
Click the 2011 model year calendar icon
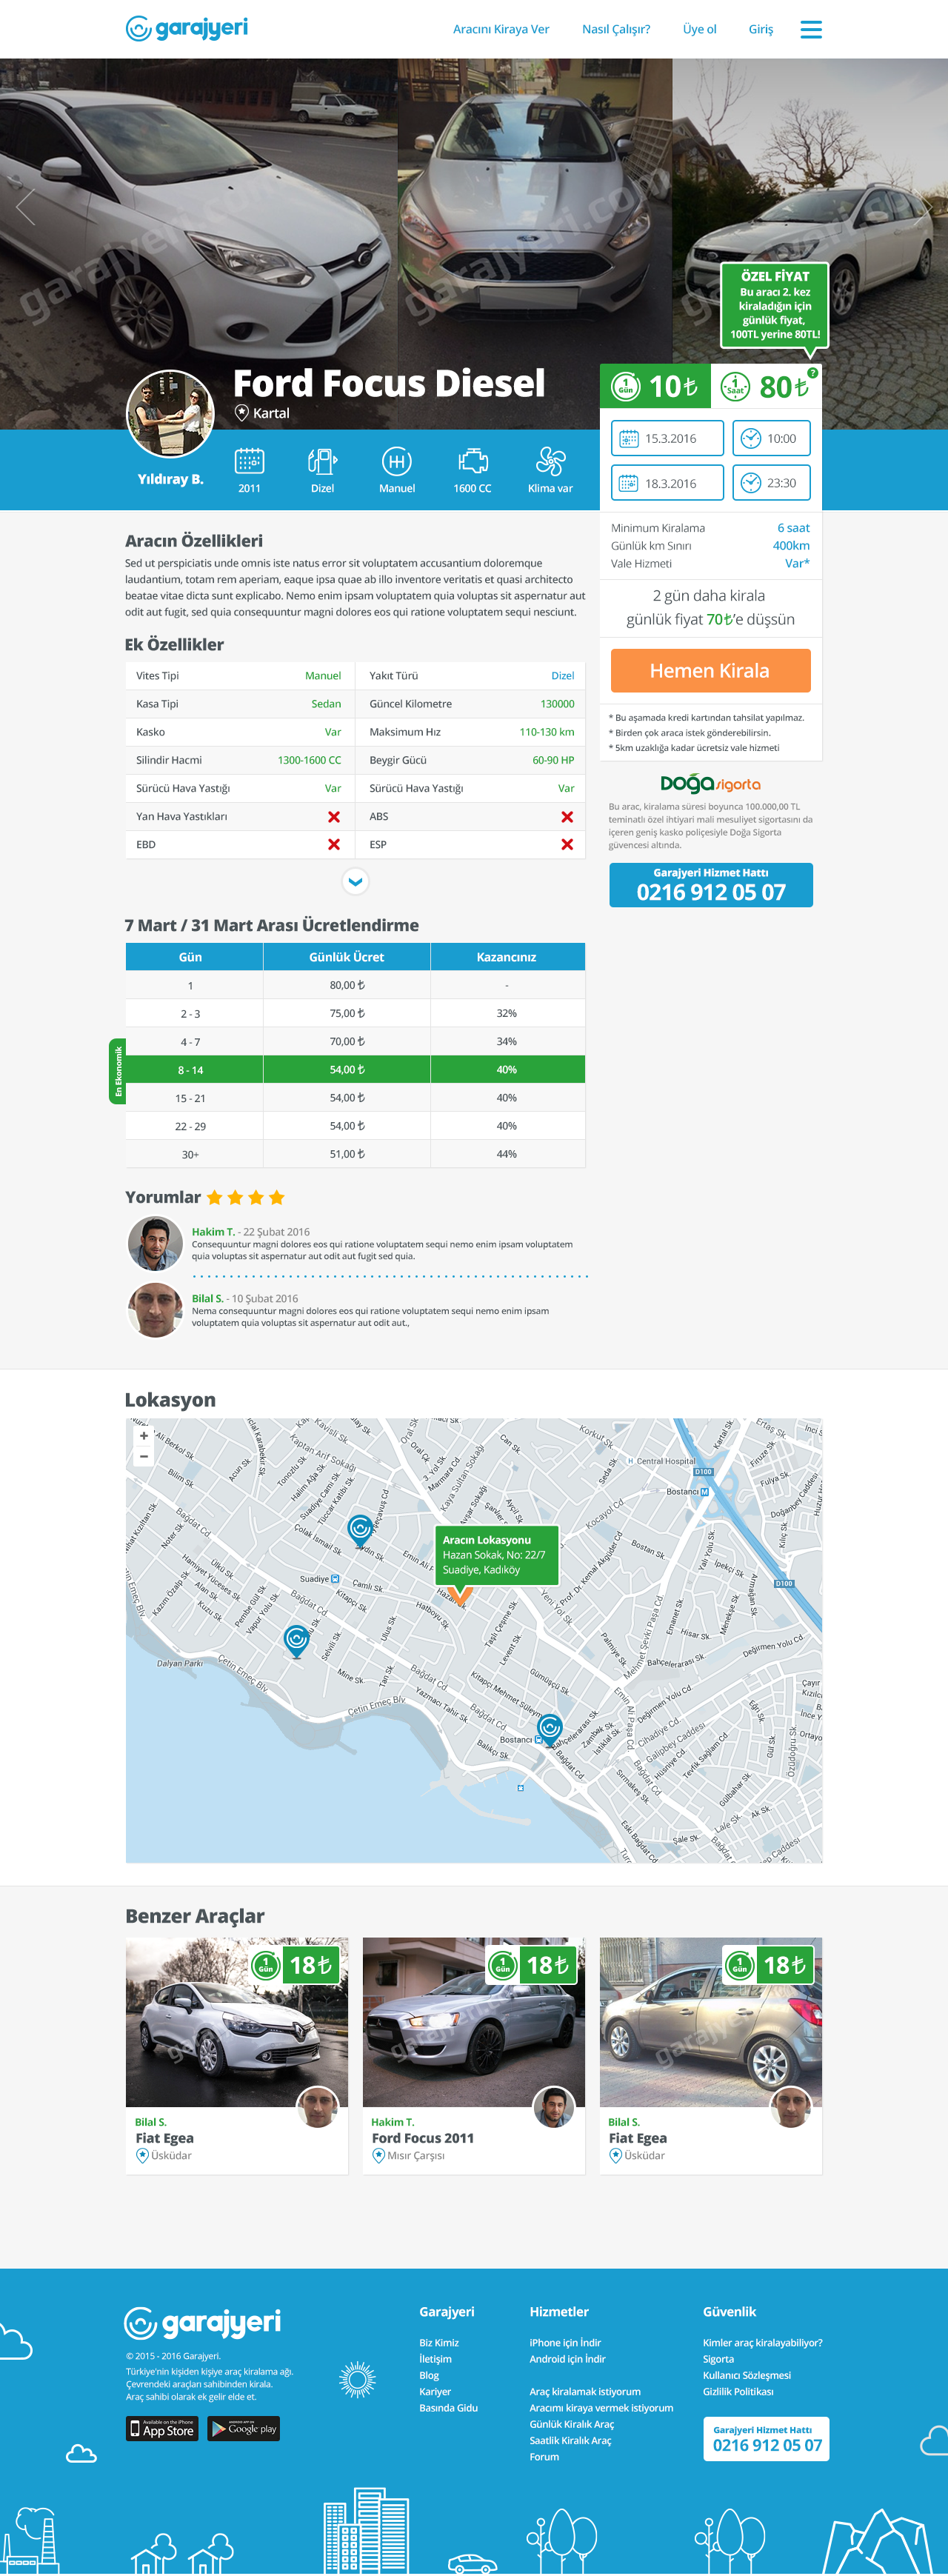[249, 461]
